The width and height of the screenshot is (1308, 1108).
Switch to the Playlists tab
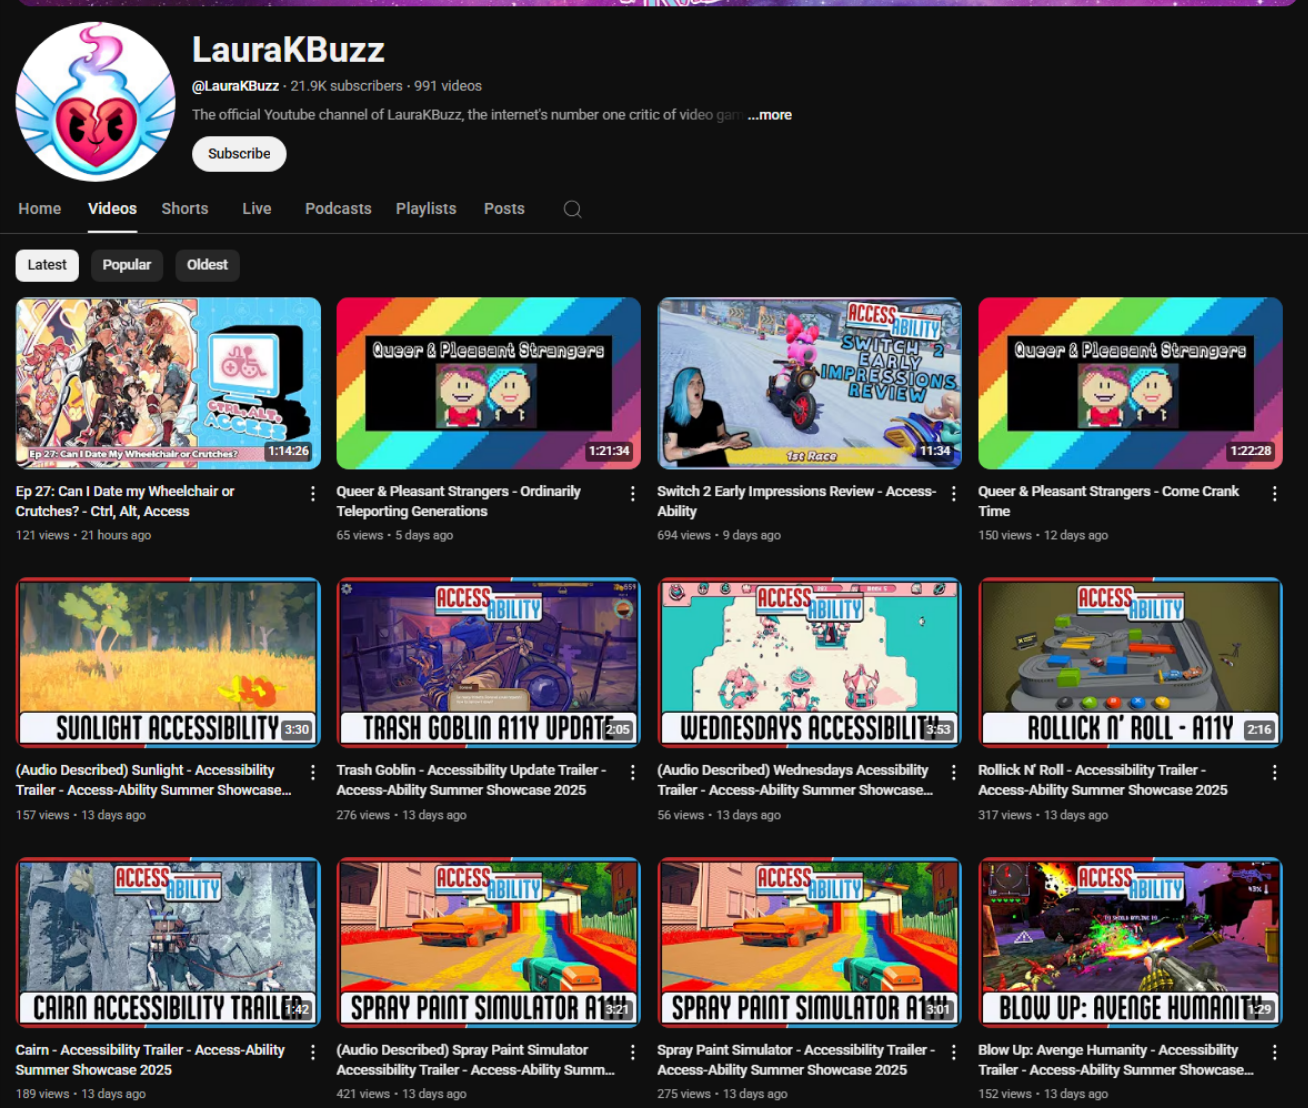coord(426,209)
